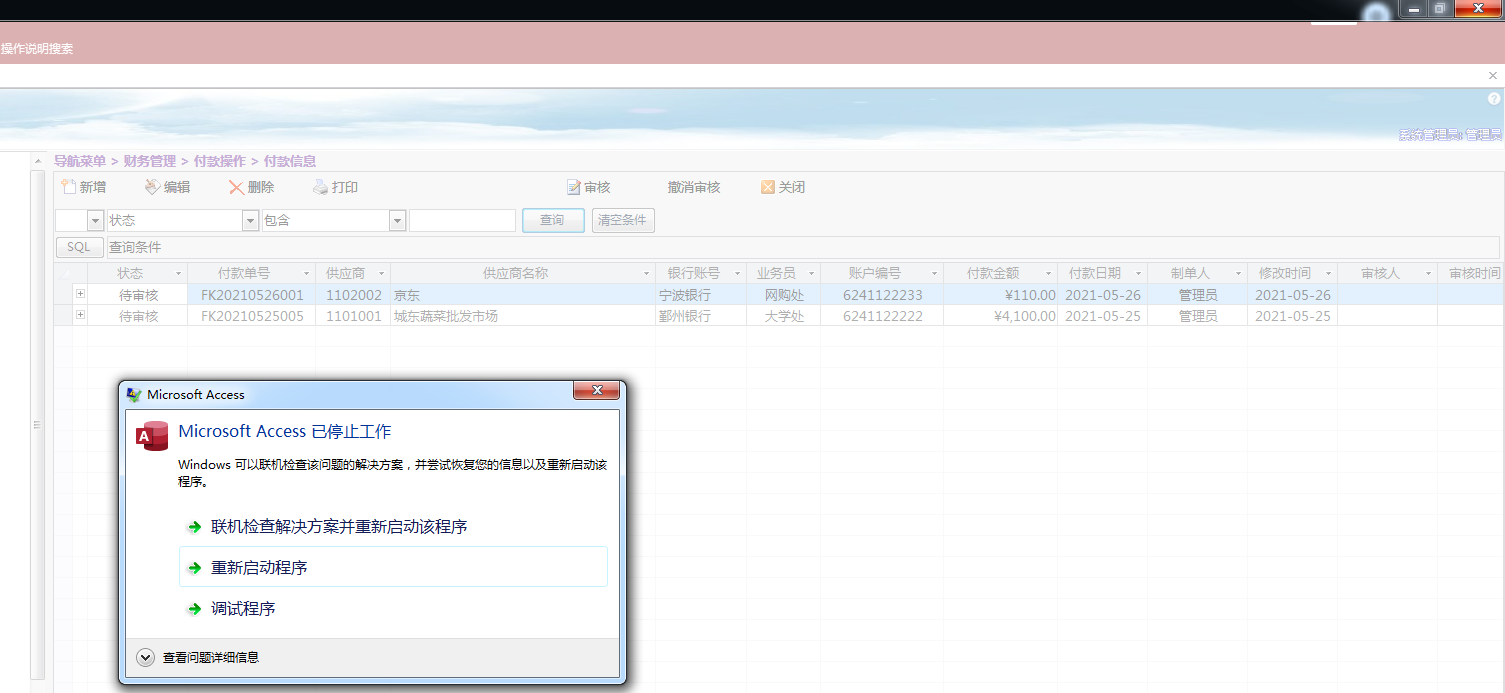Select the bank cell 鄞州银行
Screen dimensions: 1505x693
(x=700, y=316)
